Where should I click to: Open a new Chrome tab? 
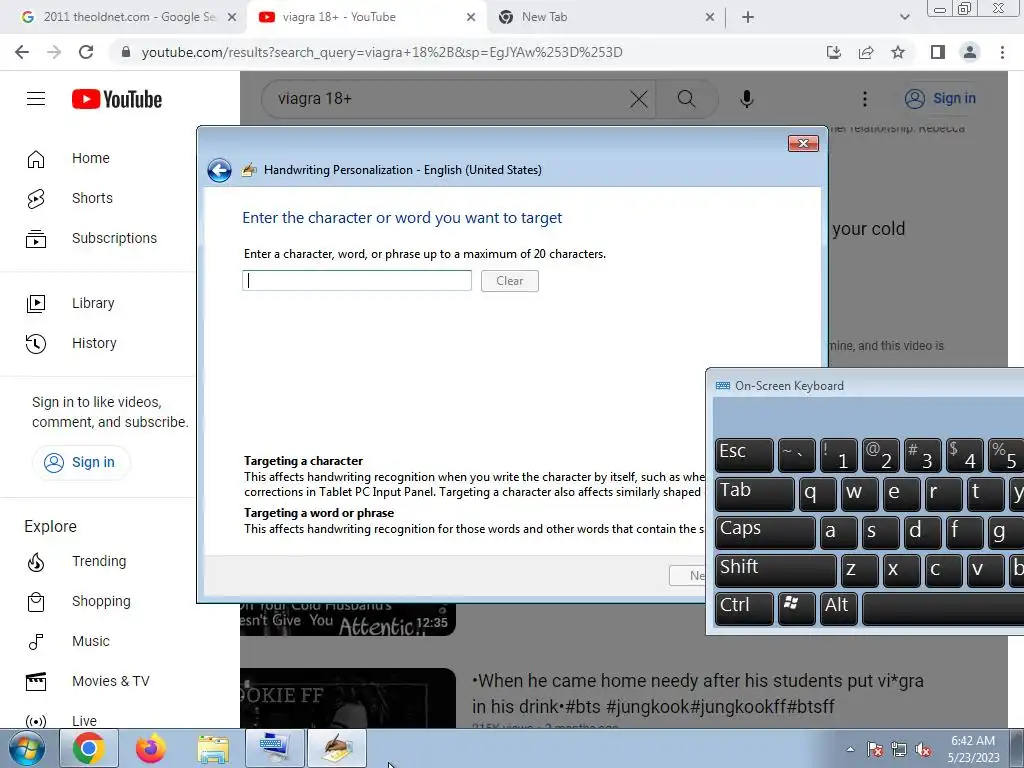748,18
